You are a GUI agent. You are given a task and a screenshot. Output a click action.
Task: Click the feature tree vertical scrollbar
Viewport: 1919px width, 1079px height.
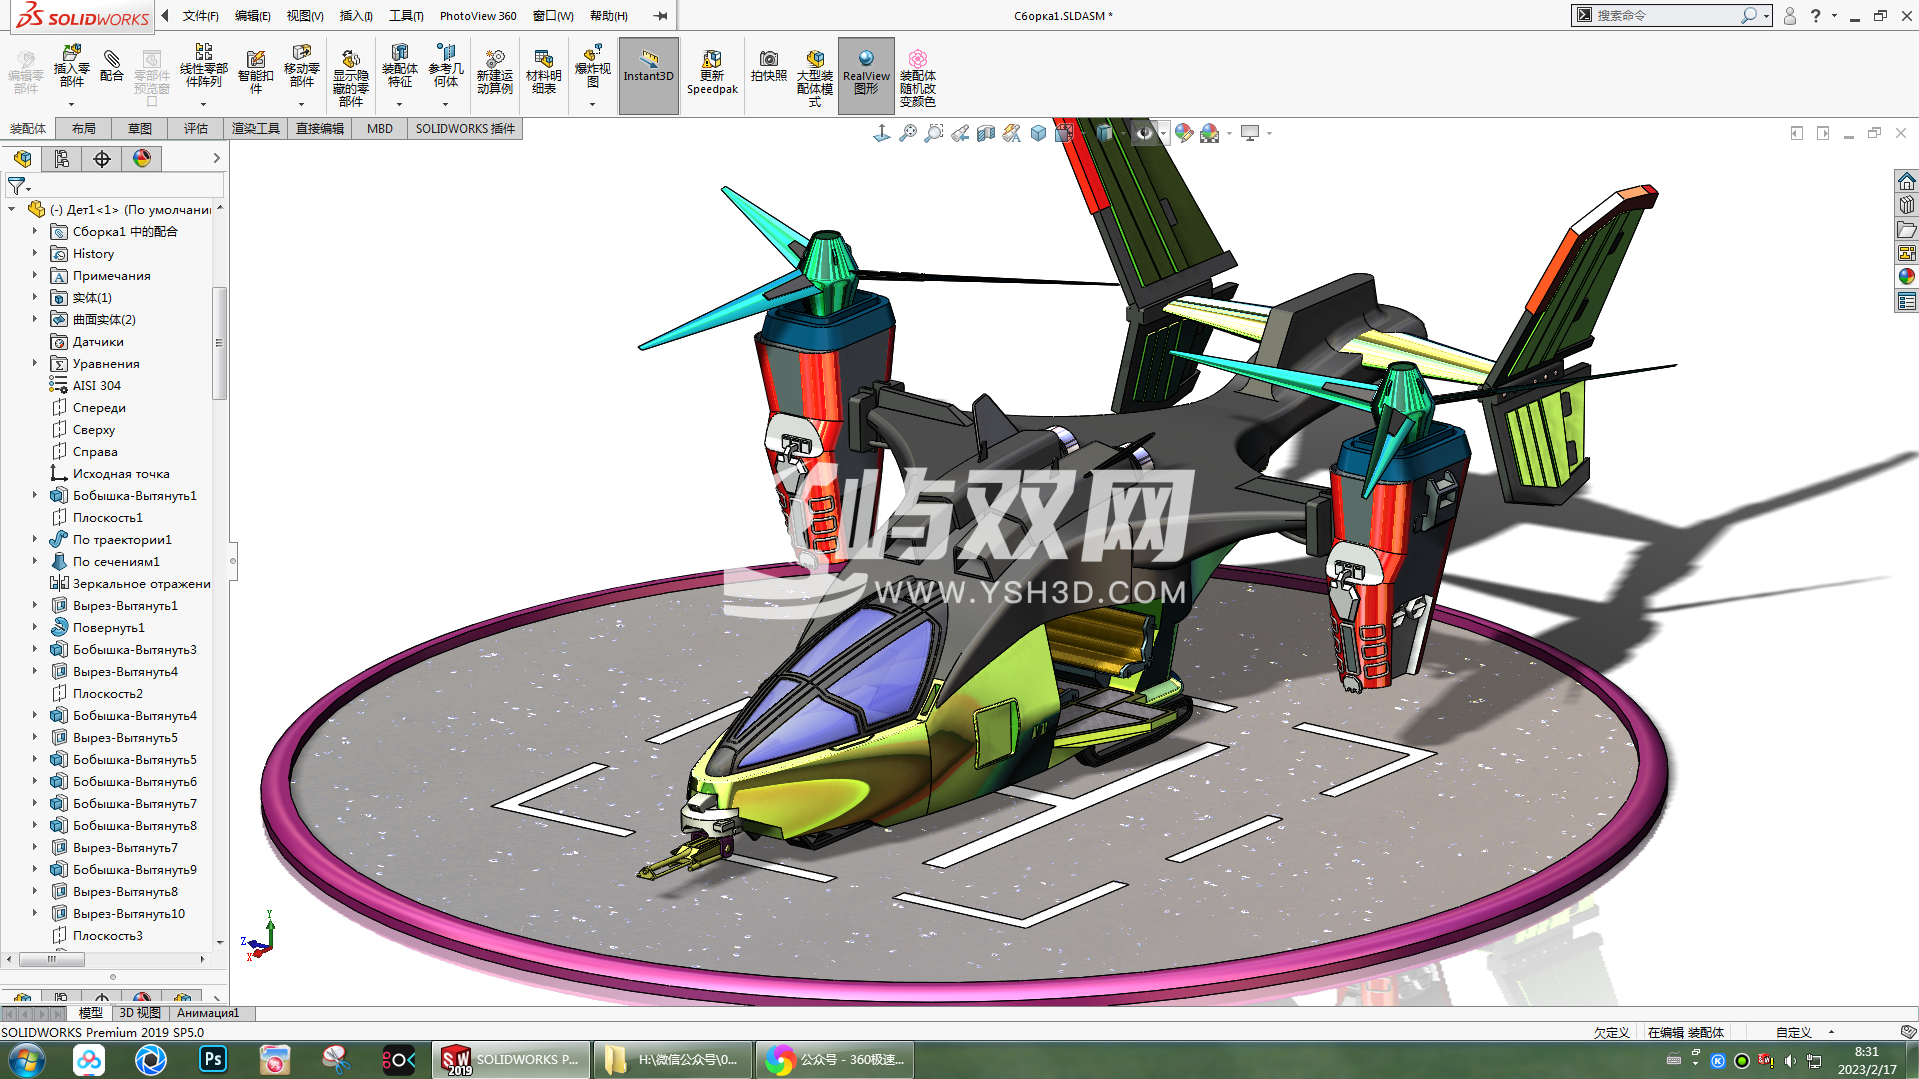pyautogui.click(x=219, y=343)
